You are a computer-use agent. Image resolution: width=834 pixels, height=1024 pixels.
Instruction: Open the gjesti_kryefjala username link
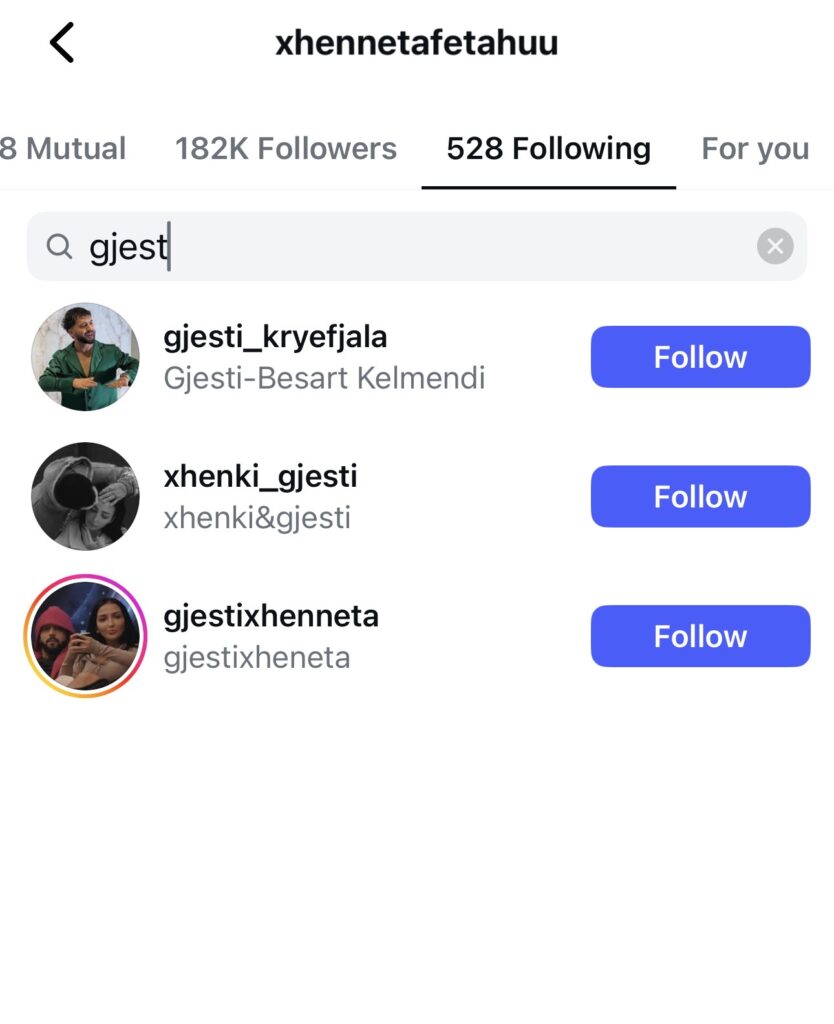[275, 337]
